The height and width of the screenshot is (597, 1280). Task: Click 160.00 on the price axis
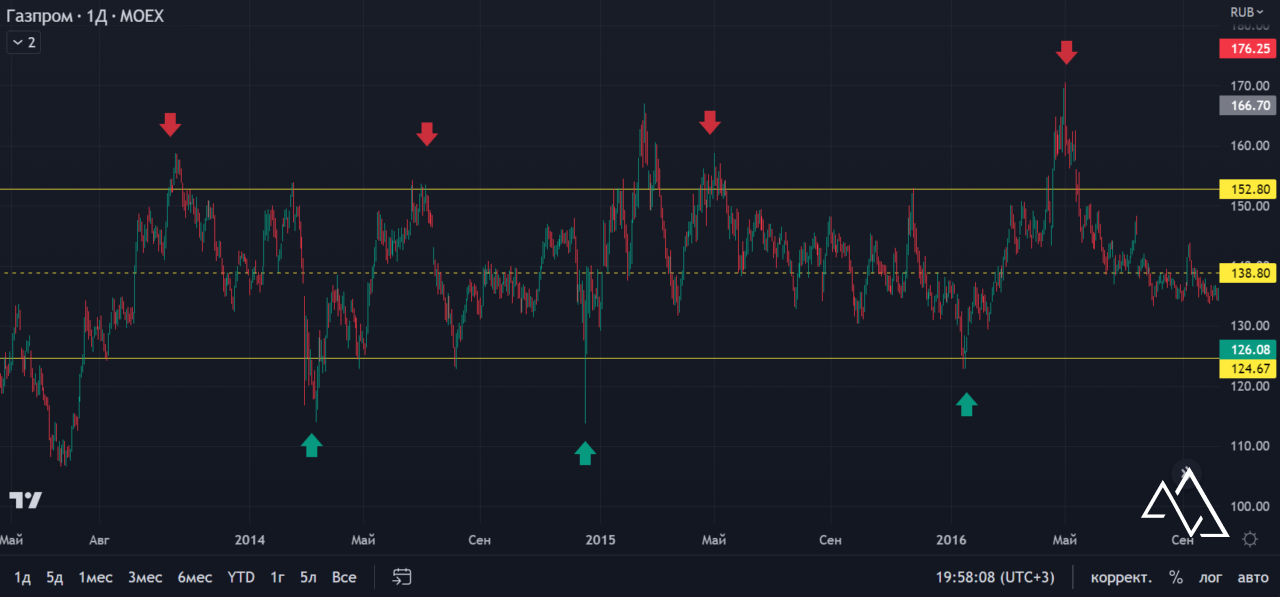(x=1248, y=146)
